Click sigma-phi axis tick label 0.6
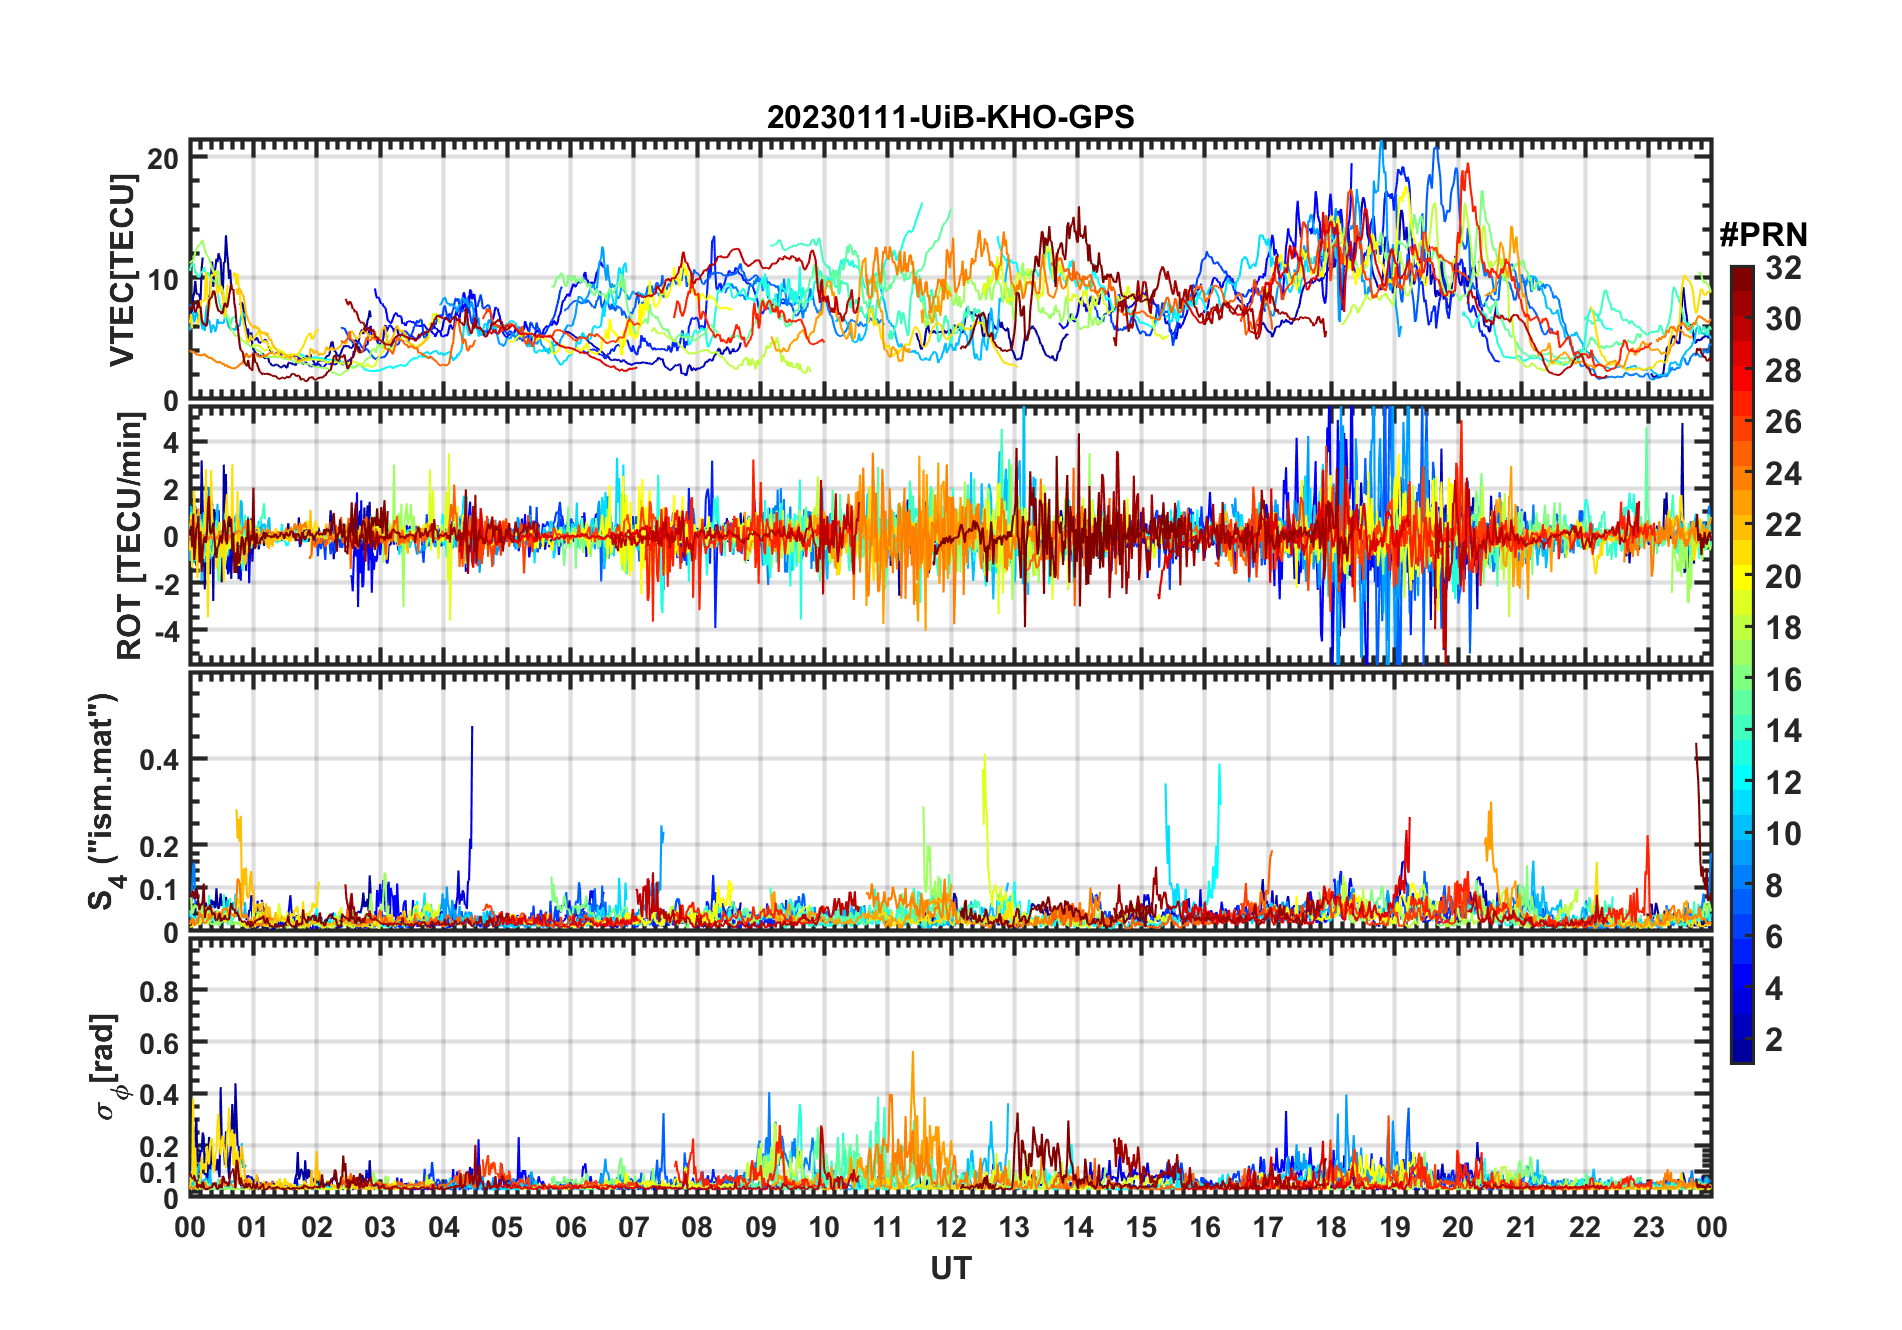 click(160, 1043)
